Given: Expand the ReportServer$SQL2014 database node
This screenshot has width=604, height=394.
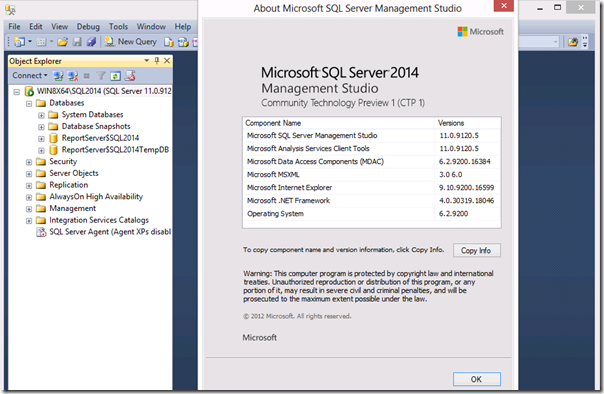Looking at the screenshot, I should [41, 139].
